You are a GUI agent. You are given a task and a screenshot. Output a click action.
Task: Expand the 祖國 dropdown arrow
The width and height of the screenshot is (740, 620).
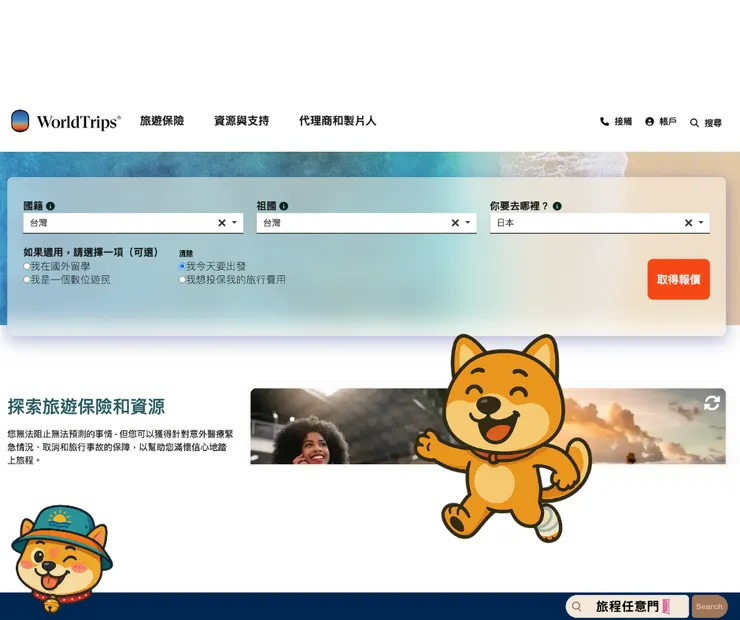[x=468, y=222]
